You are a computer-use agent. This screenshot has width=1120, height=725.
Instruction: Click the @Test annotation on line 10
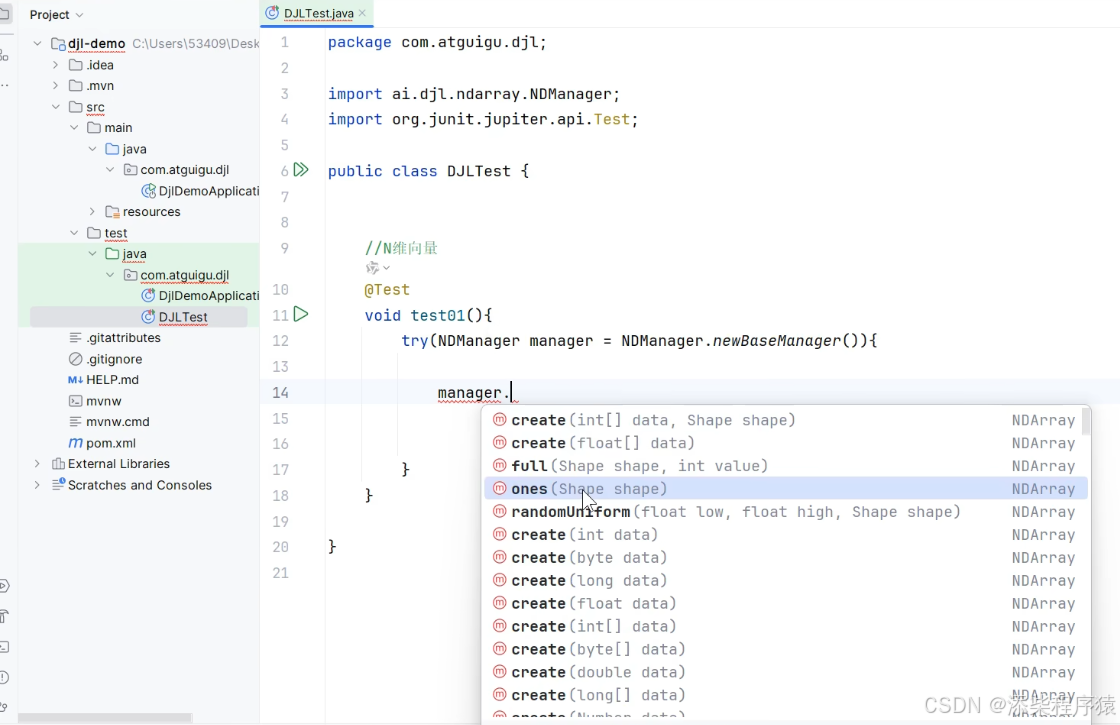(x=386, y=289)
